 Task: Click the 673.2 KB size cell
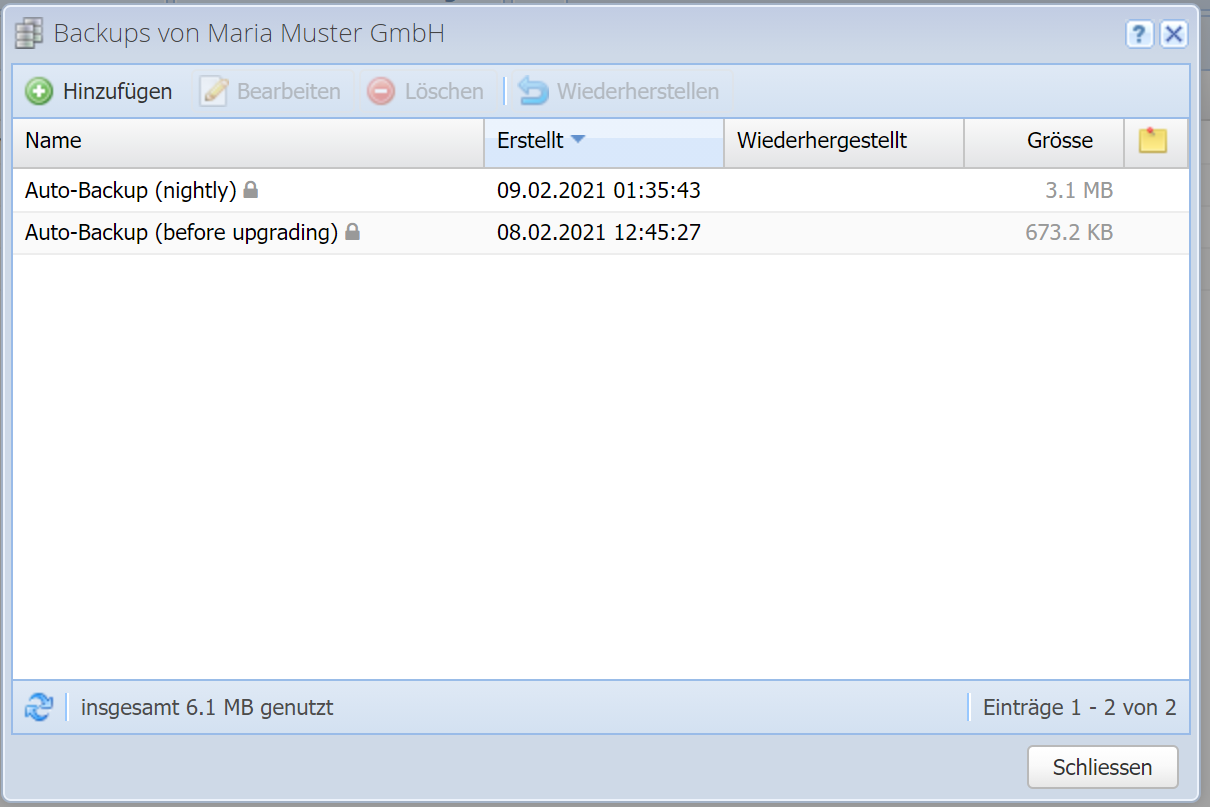pos(1068,233)
